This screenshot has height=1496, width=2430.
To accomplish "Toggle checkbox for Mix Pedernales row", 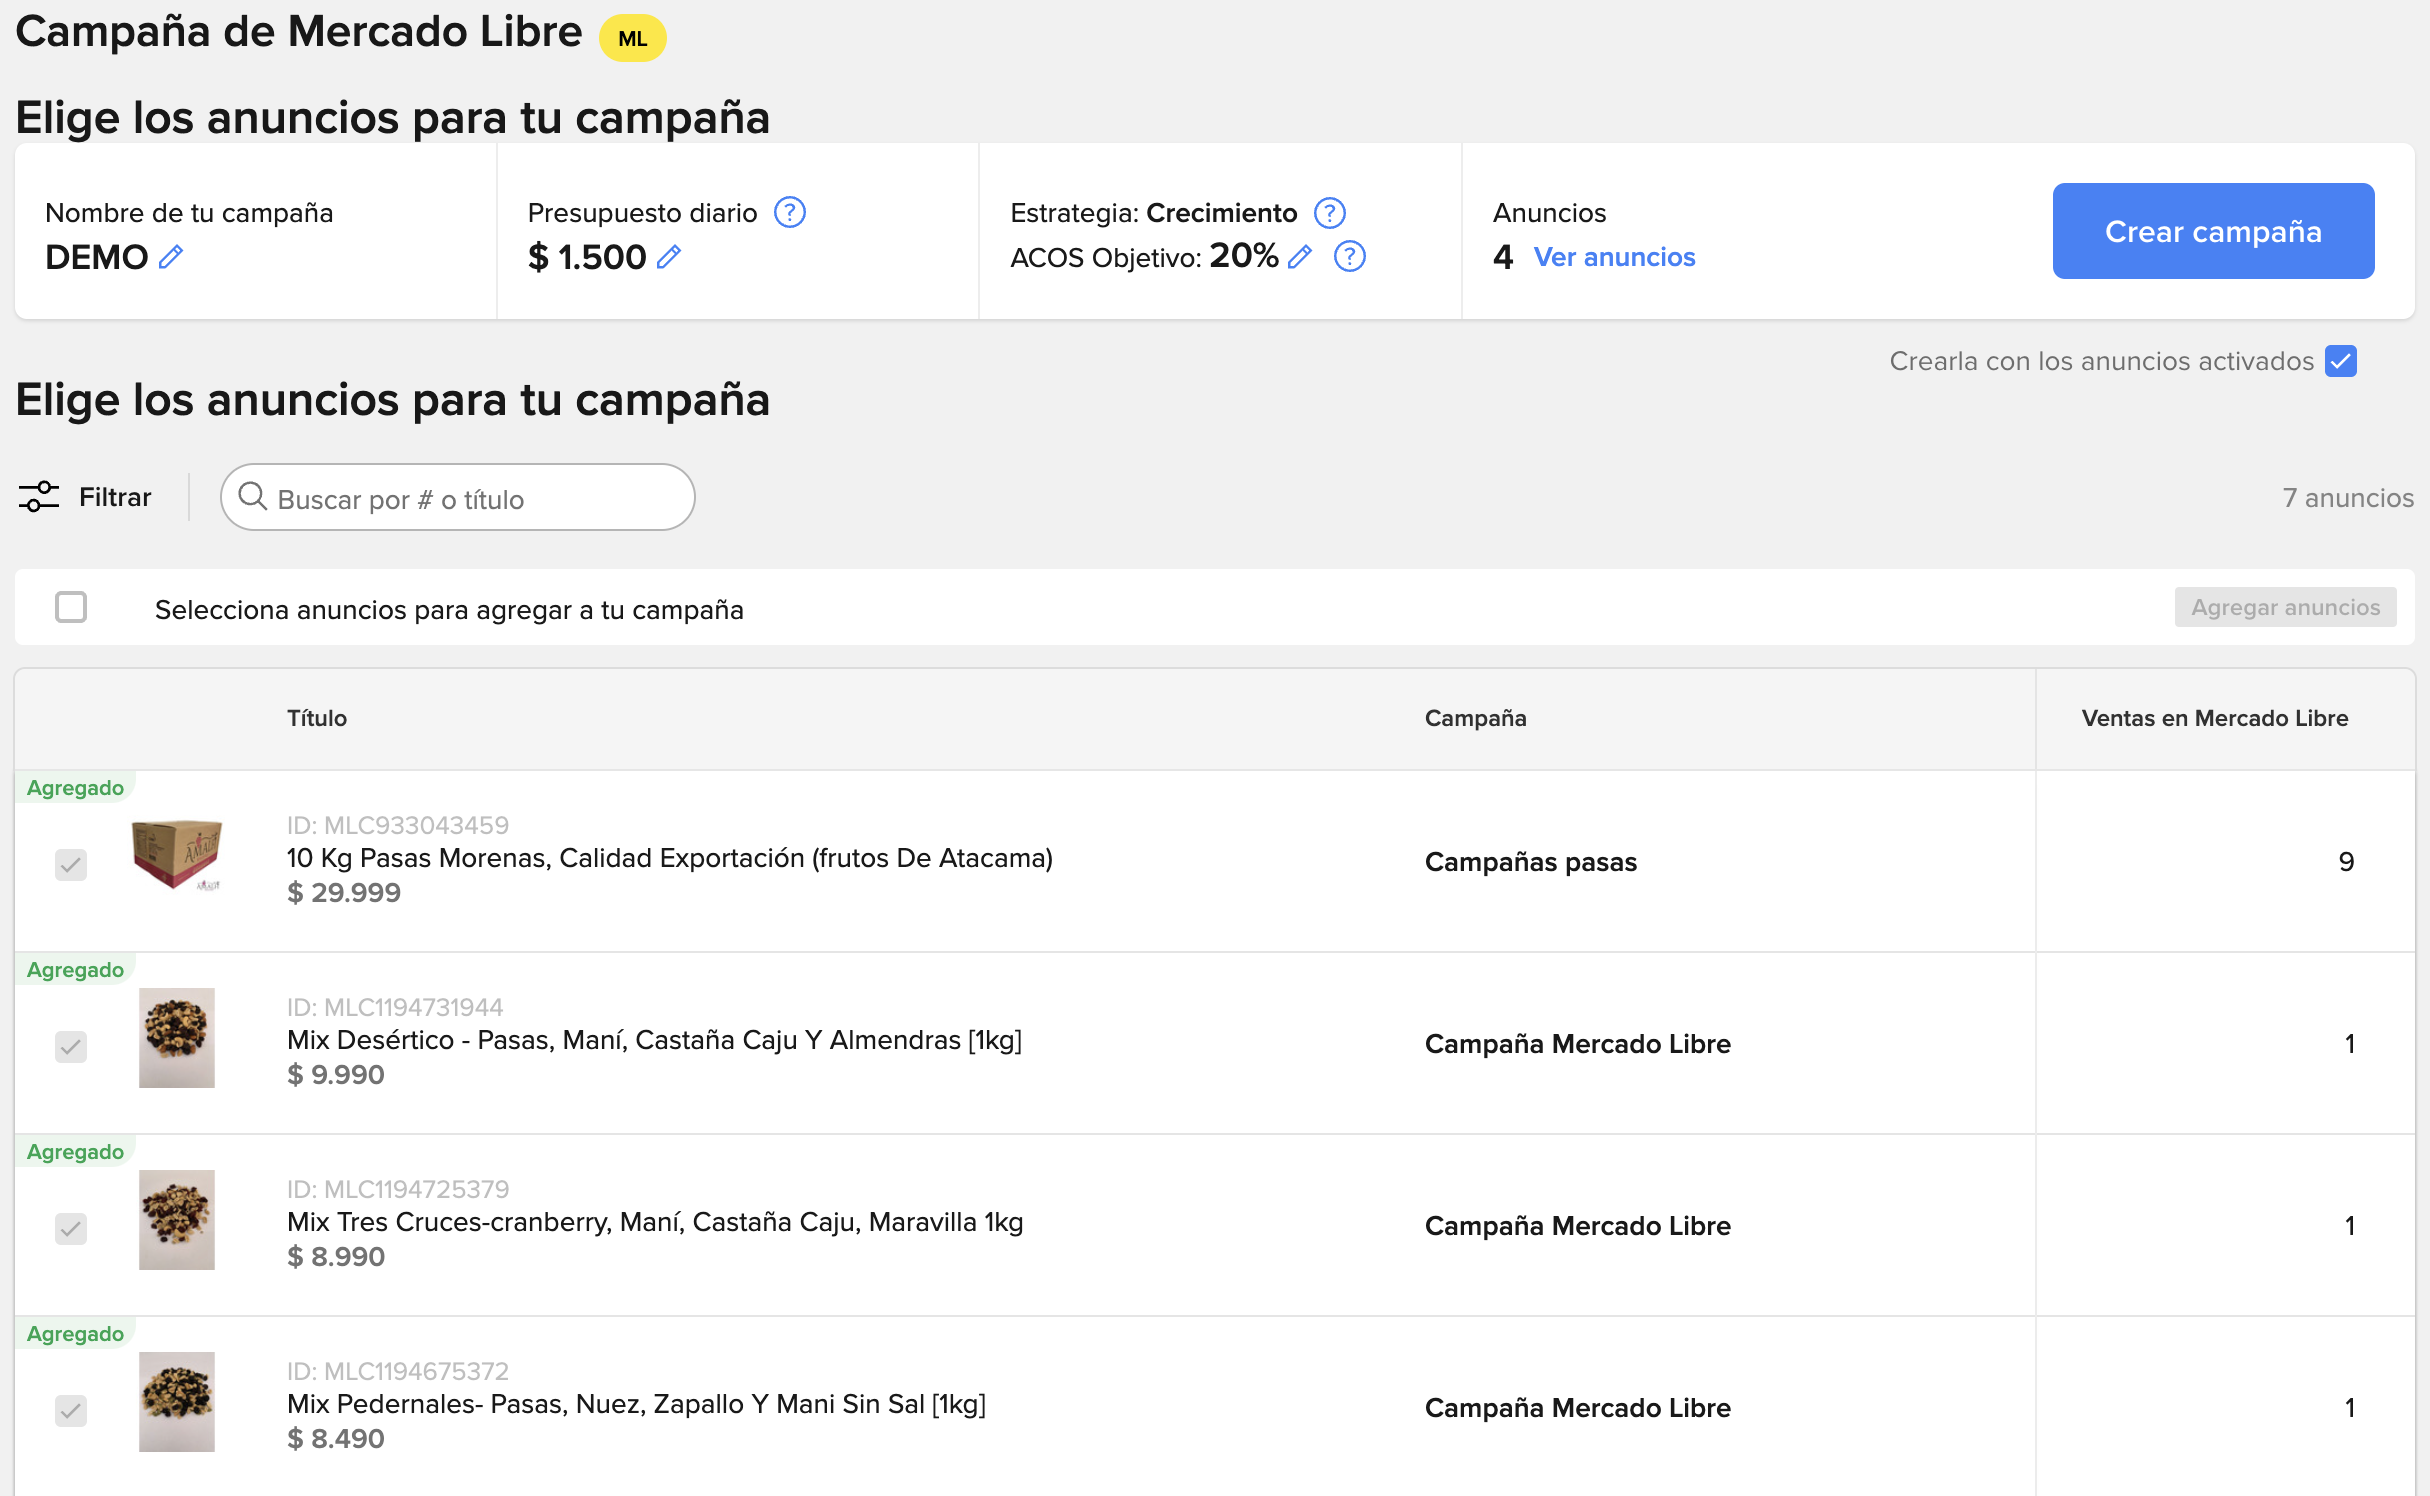I will point(71,1410).
